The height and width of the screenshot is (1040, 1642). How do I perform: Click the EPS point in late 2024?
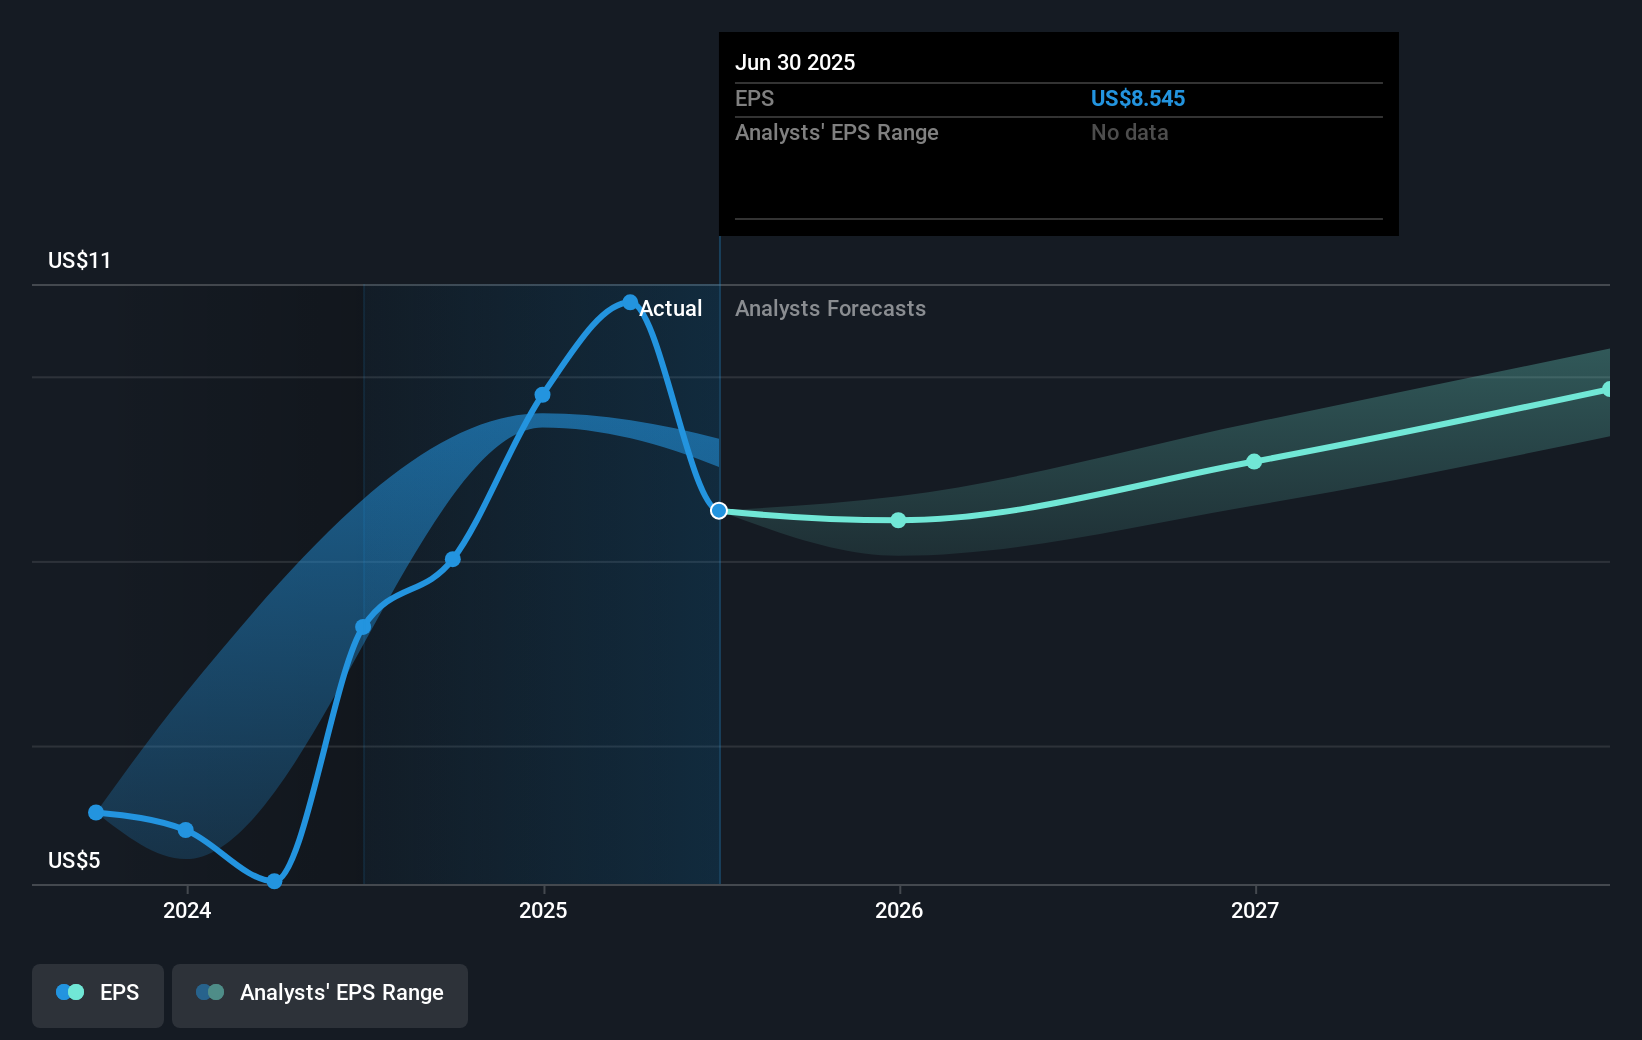(x=453, y=559)
